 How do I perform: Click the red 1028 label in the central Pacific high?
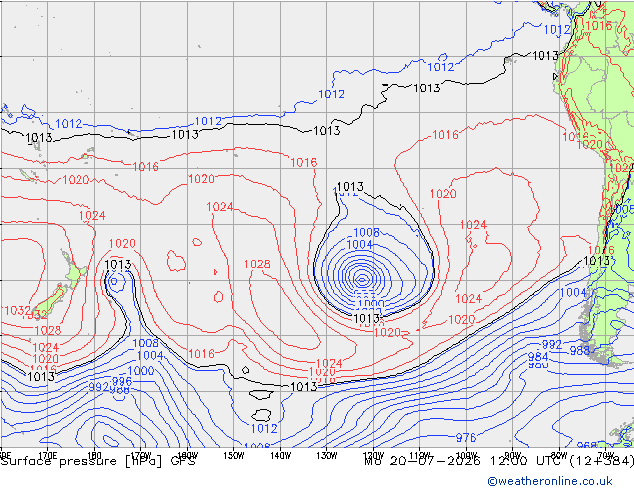[257, 264]
